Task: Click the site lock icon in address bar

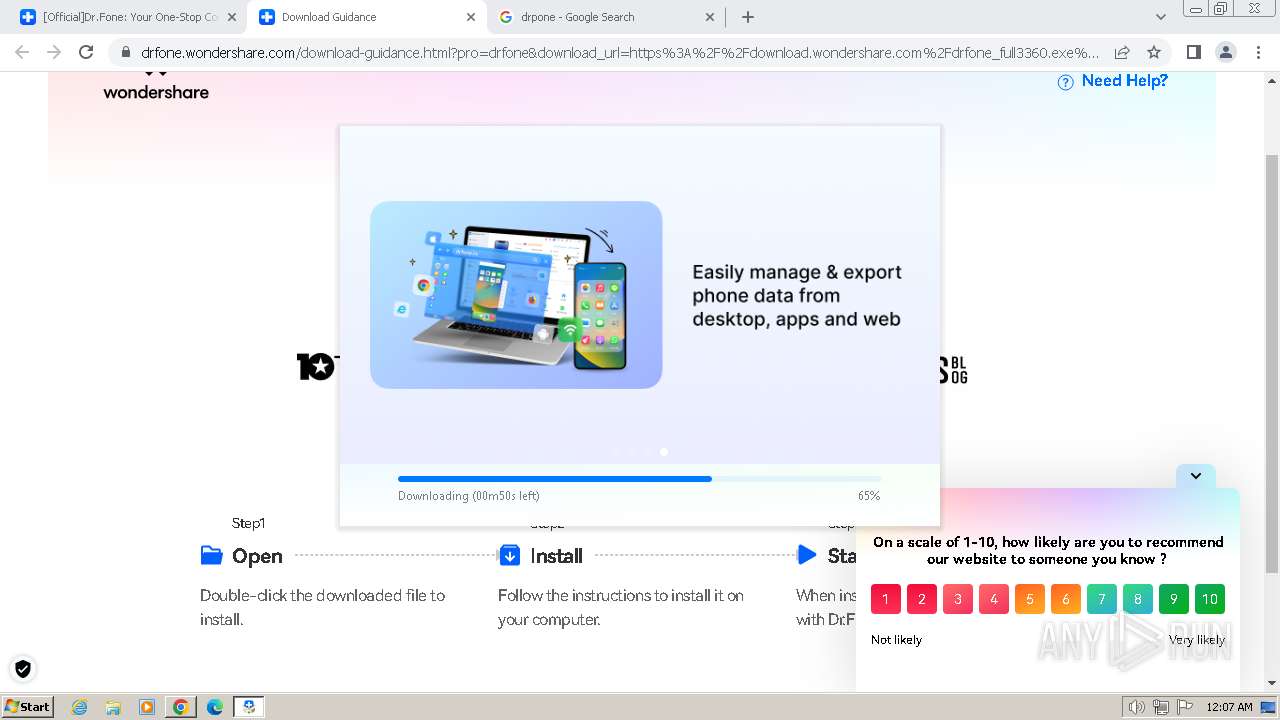Action: coord(125,52)
